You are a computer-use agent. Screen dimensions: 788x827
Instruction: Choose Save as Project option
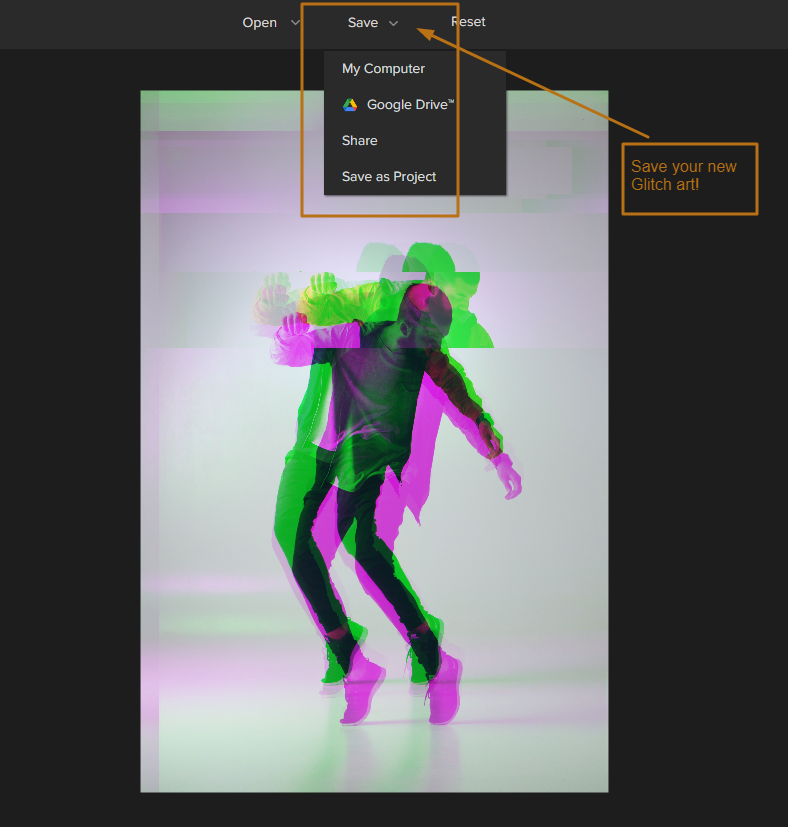389,177
